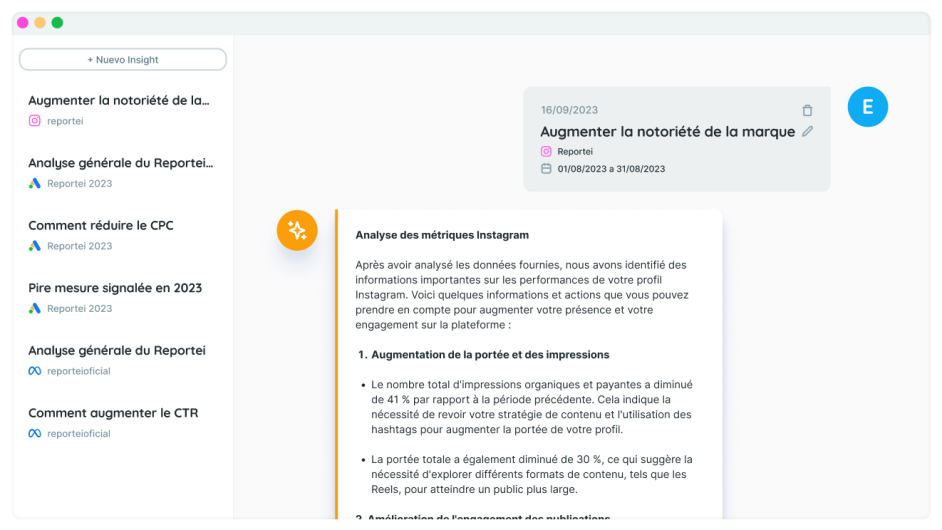The height and width of the screenshot is (530, 942).
Task: Click the calendar icon beside date range
Action: point(546,168)
